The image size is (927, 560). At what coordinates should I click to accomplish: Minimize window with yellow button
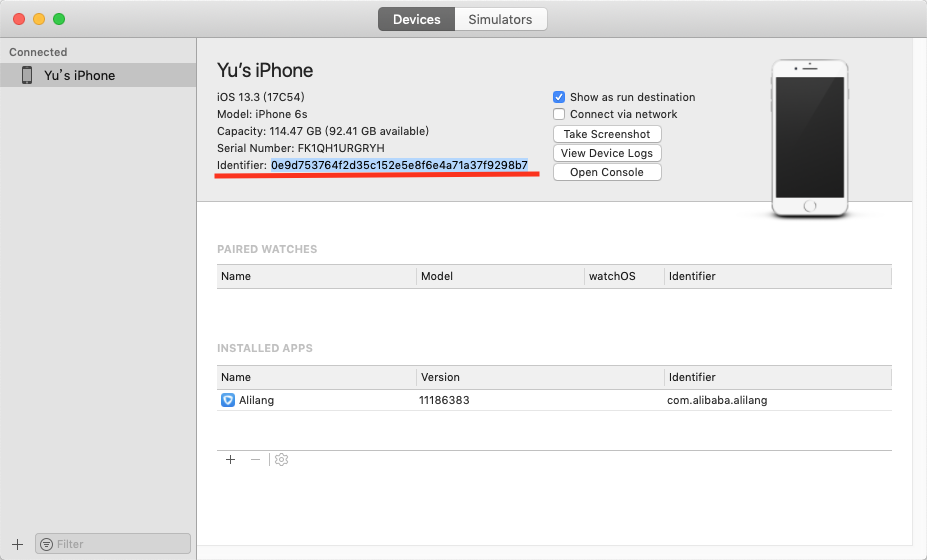click(39, 19)
